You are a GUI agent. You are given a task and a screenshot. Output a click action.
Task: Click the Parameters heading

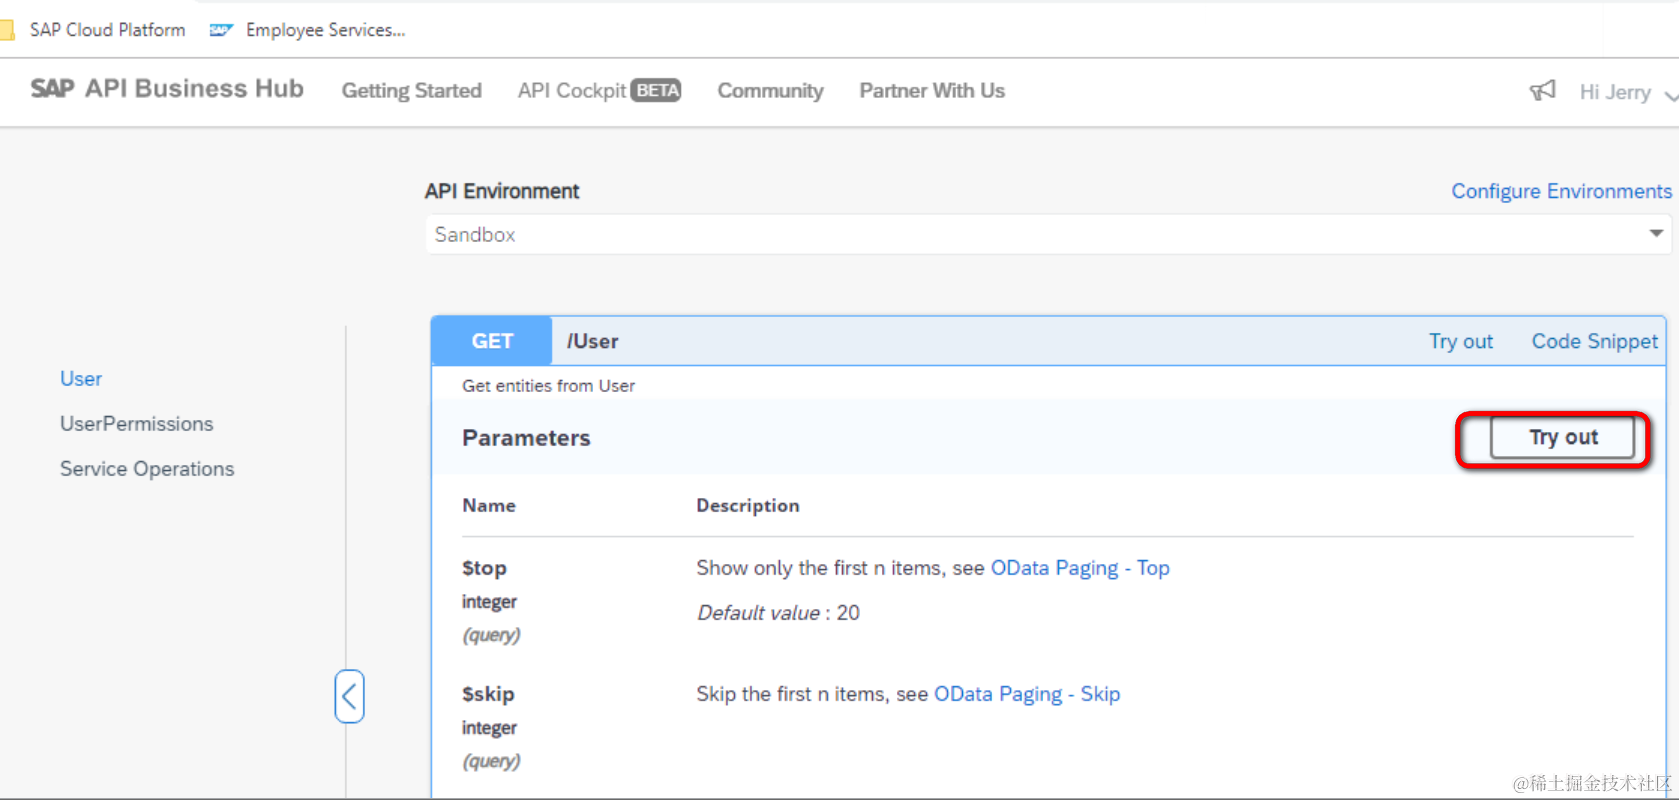click(526, 438)
